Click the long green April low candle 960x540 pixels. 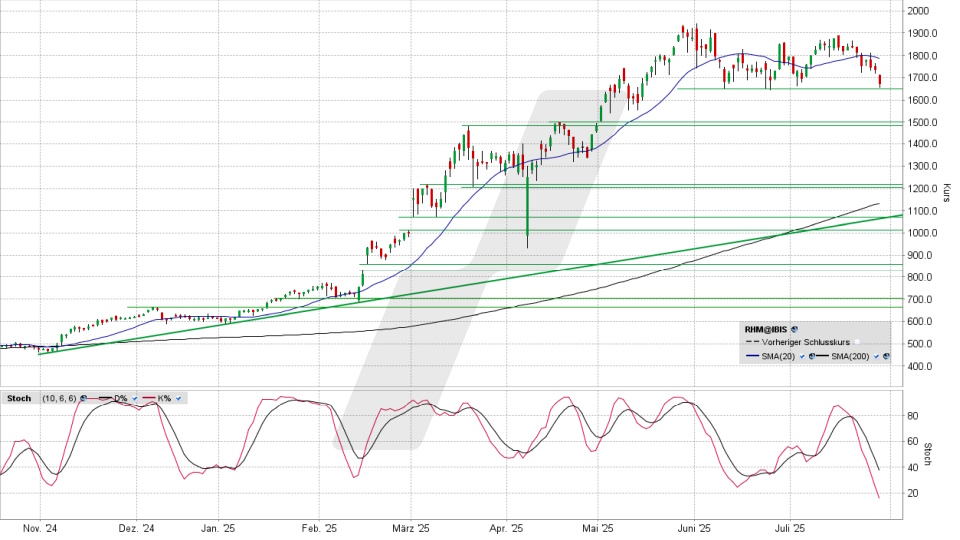click(527, 205)
